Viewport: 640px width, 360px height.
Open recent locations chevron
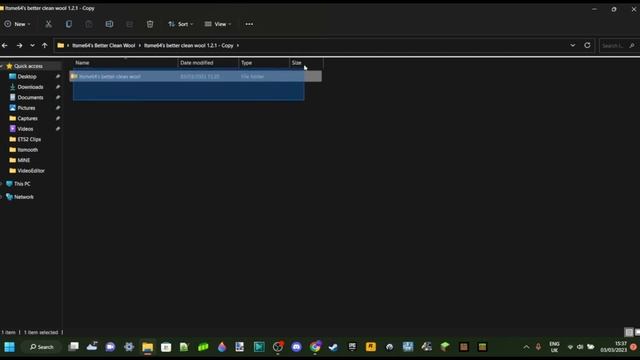[32, 45]
